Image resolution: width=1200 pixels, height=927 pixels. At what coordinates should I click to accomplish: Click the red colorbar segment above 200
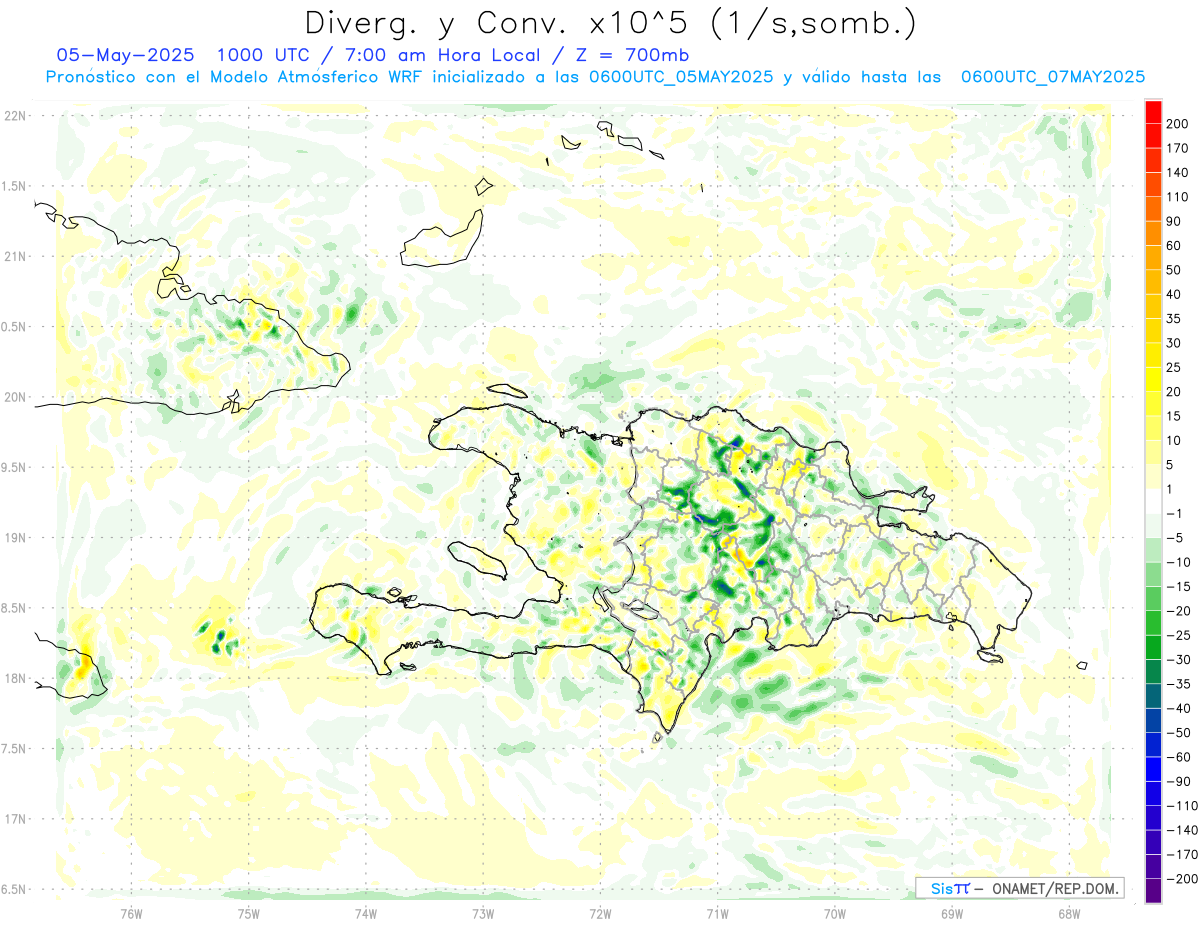(1153, 112)
